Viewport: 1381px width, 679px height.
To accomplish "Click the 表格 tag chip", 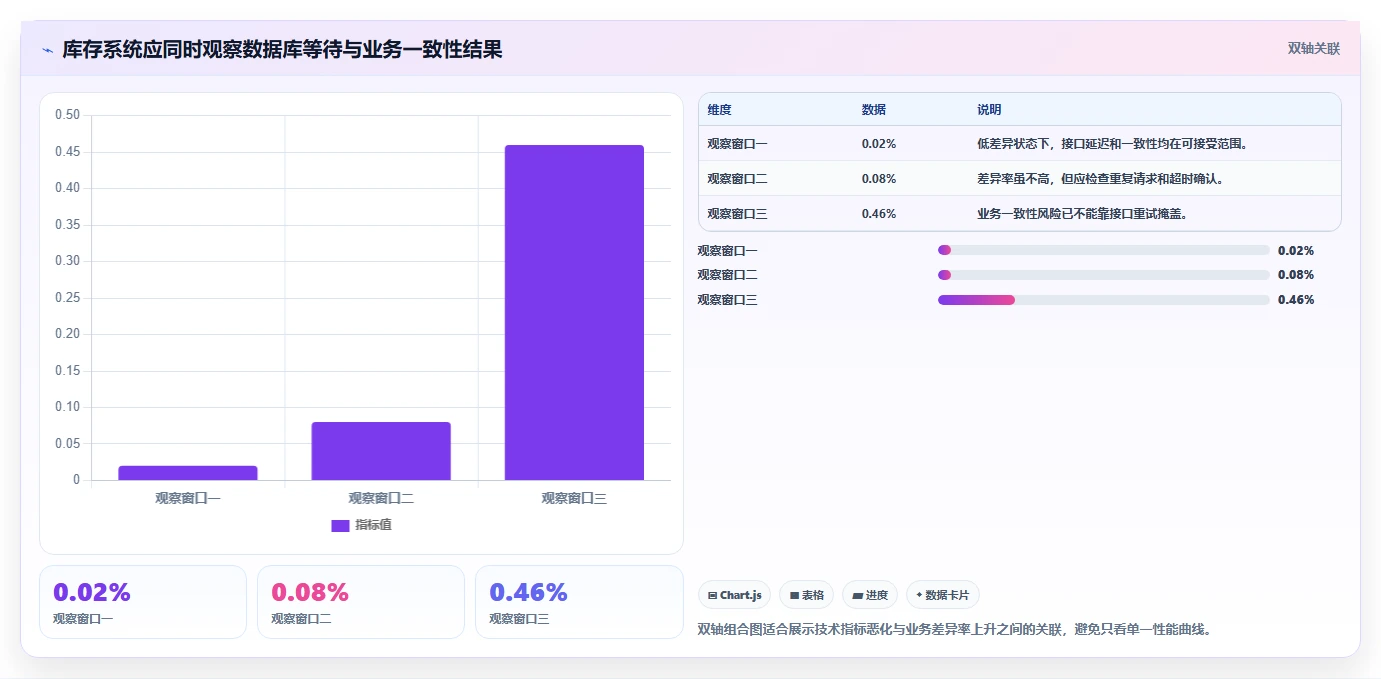I will [806, 595].
